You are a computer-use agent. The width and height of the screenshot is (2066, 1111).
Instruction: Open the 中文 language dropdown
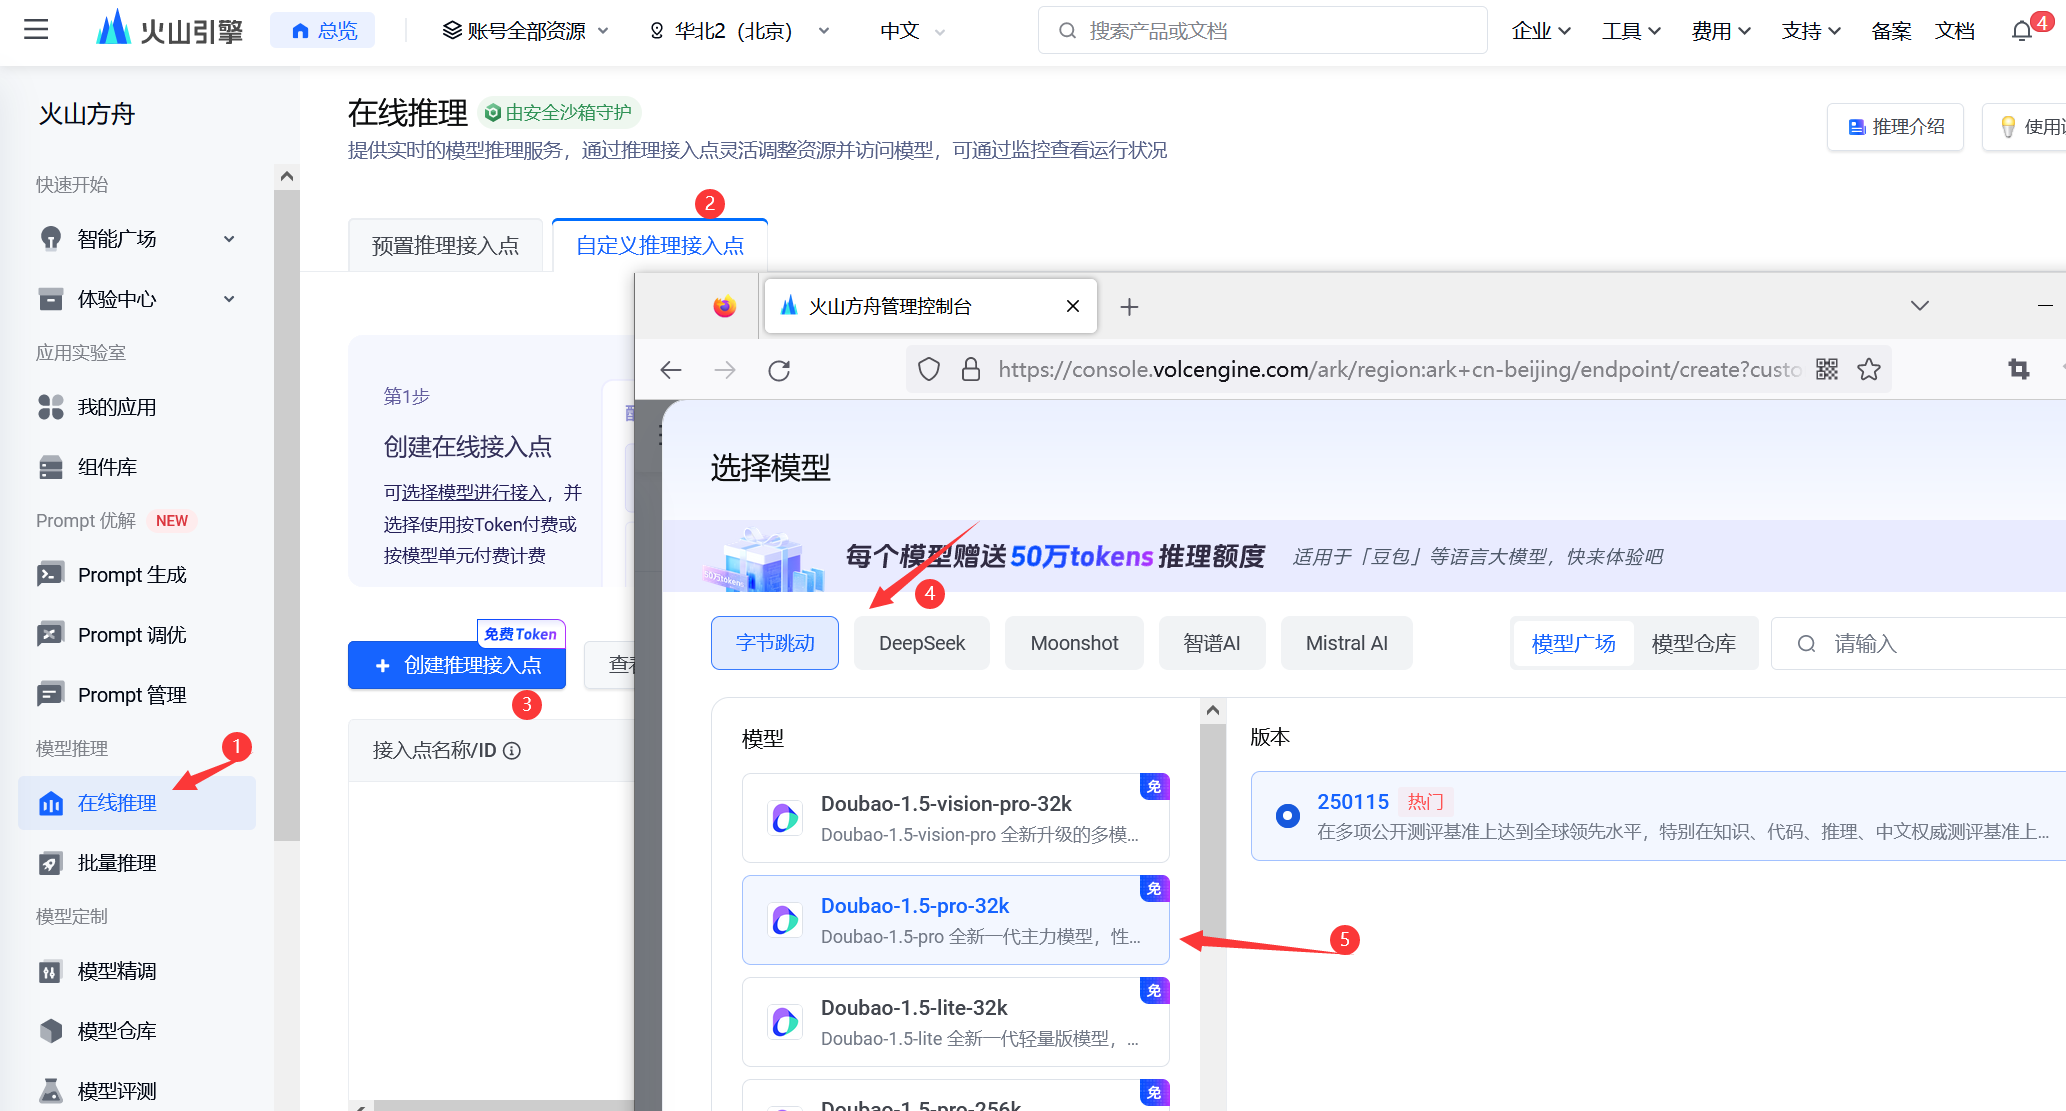[912, 31]
